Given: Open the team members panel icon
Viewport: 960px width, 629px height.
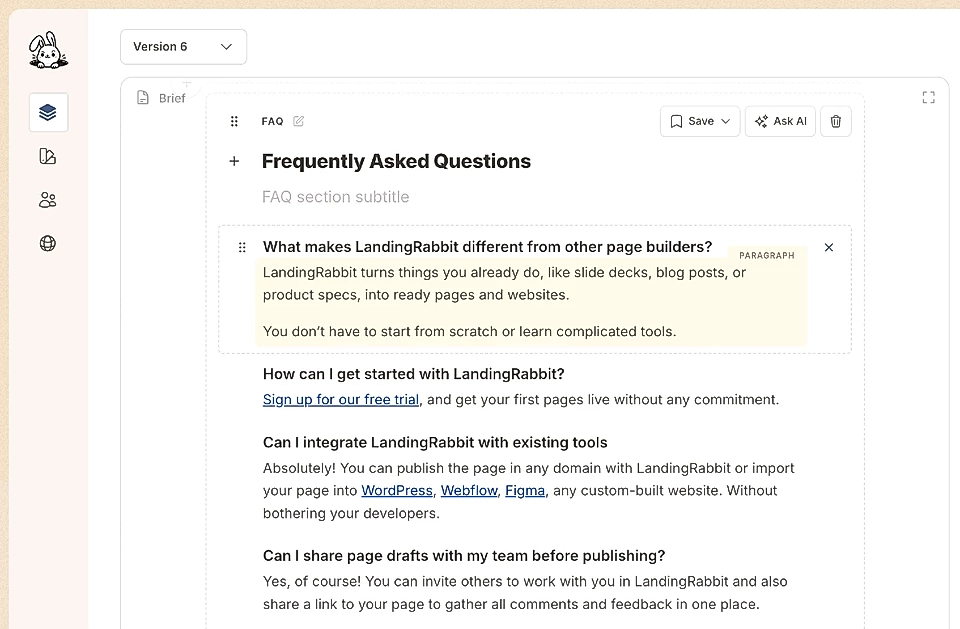Looking at the screenshot, I should click(x=47, y=199).
